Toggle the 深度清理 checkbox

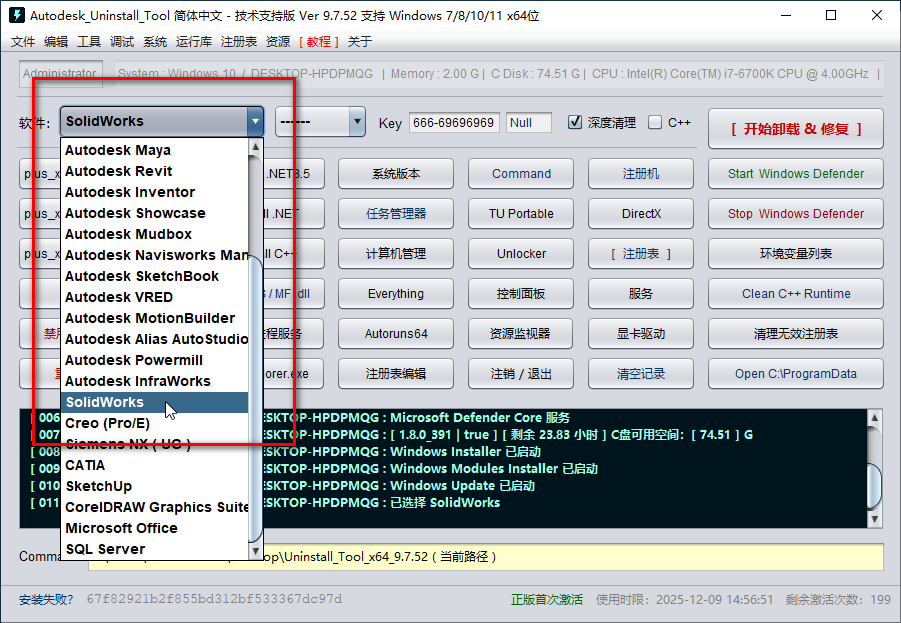(x=575, y=122)
